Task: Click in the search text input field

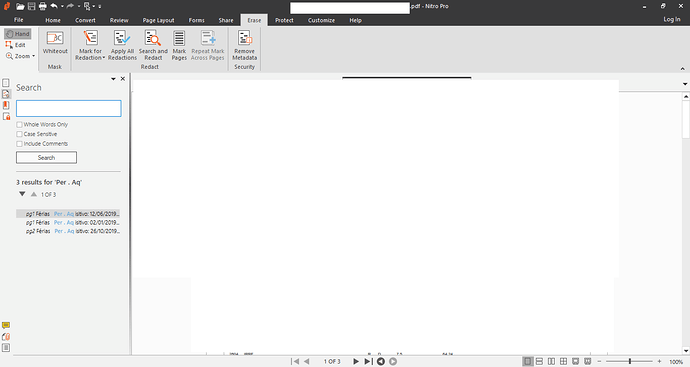Action: 69,108
